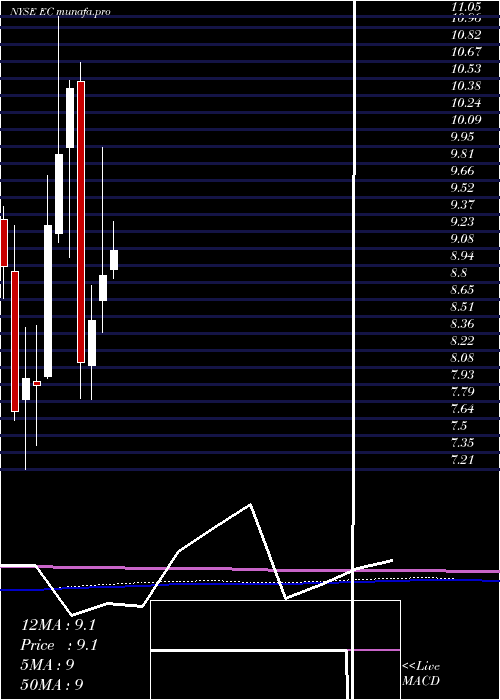This screenshot has height=700, width=500.
Task: Select the 8.8 price label
Action: 459,273
